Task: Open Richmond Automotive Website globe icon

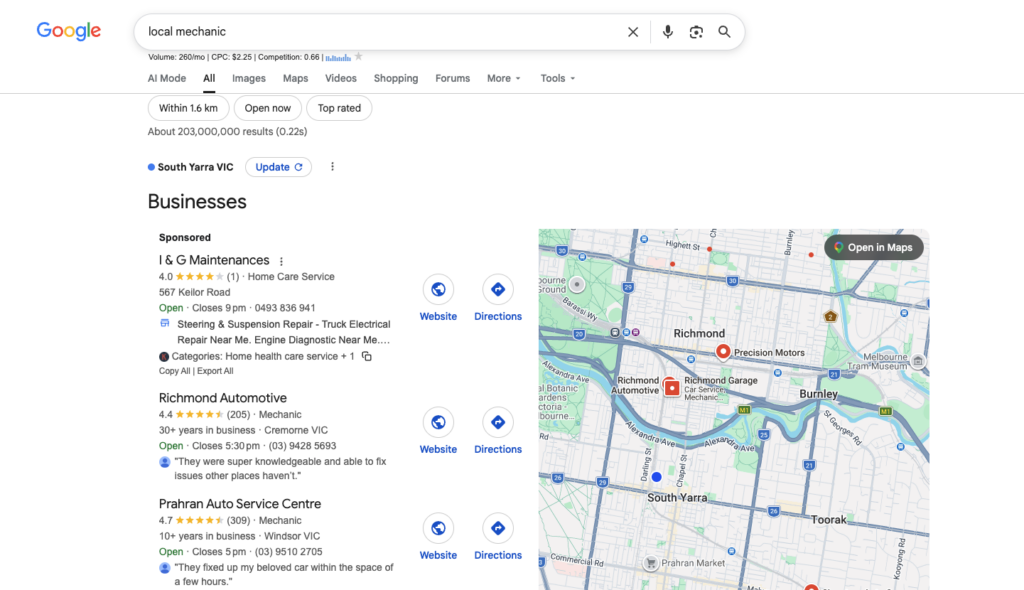Action: point(438,423)
